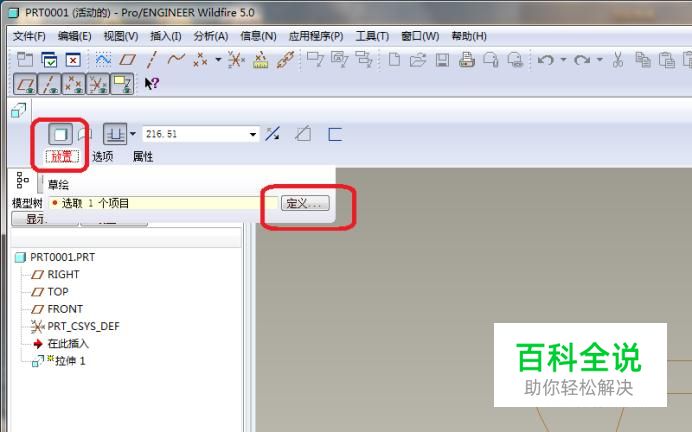Click the depth value field showing 216.51

tap(196, 134)
